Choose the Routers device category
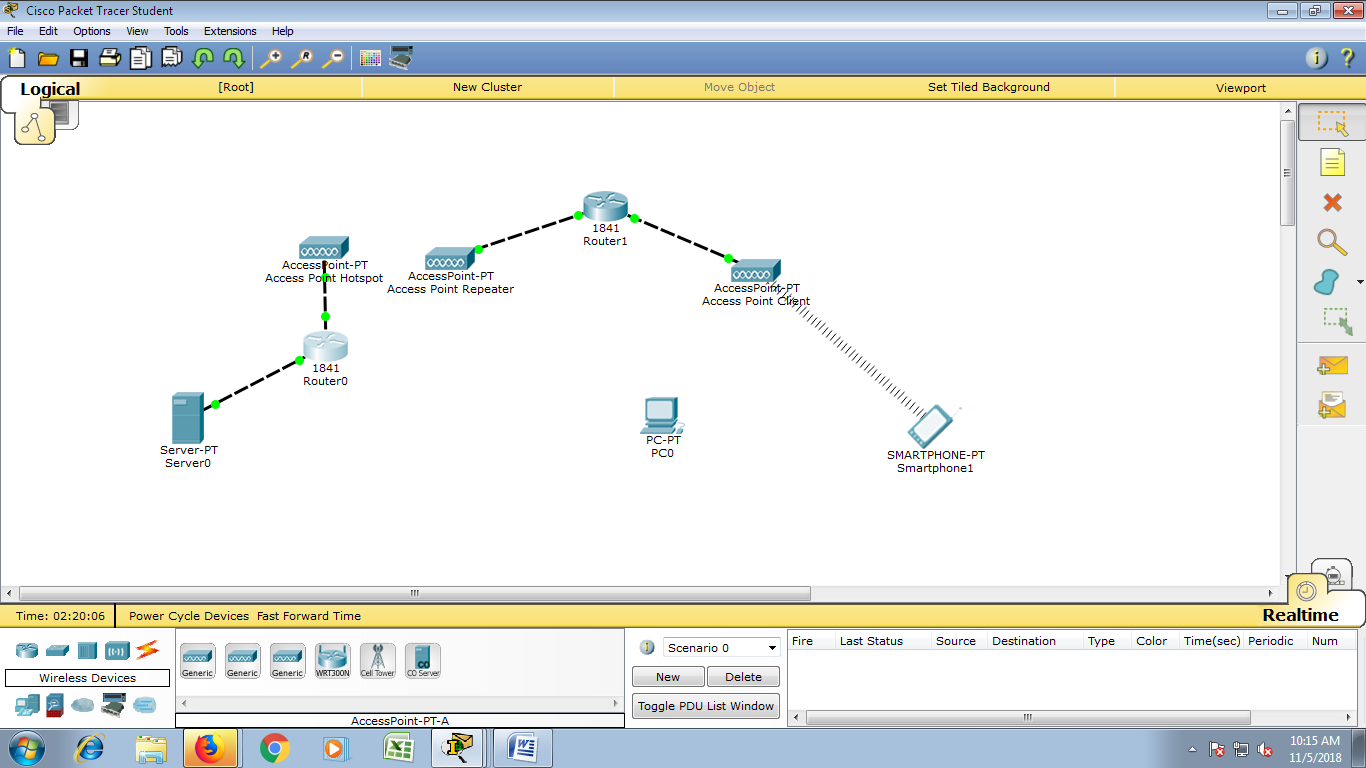 click(27, 651)
